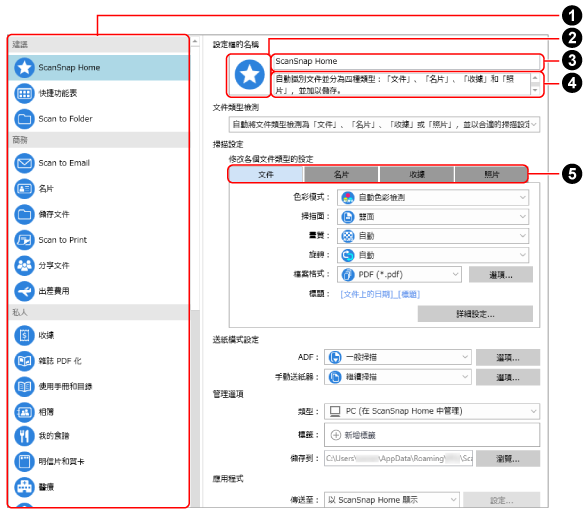The width and height of the screenshot is (584, 517).
Task: Switch to the 收據 tab
Action: point(417,174)
